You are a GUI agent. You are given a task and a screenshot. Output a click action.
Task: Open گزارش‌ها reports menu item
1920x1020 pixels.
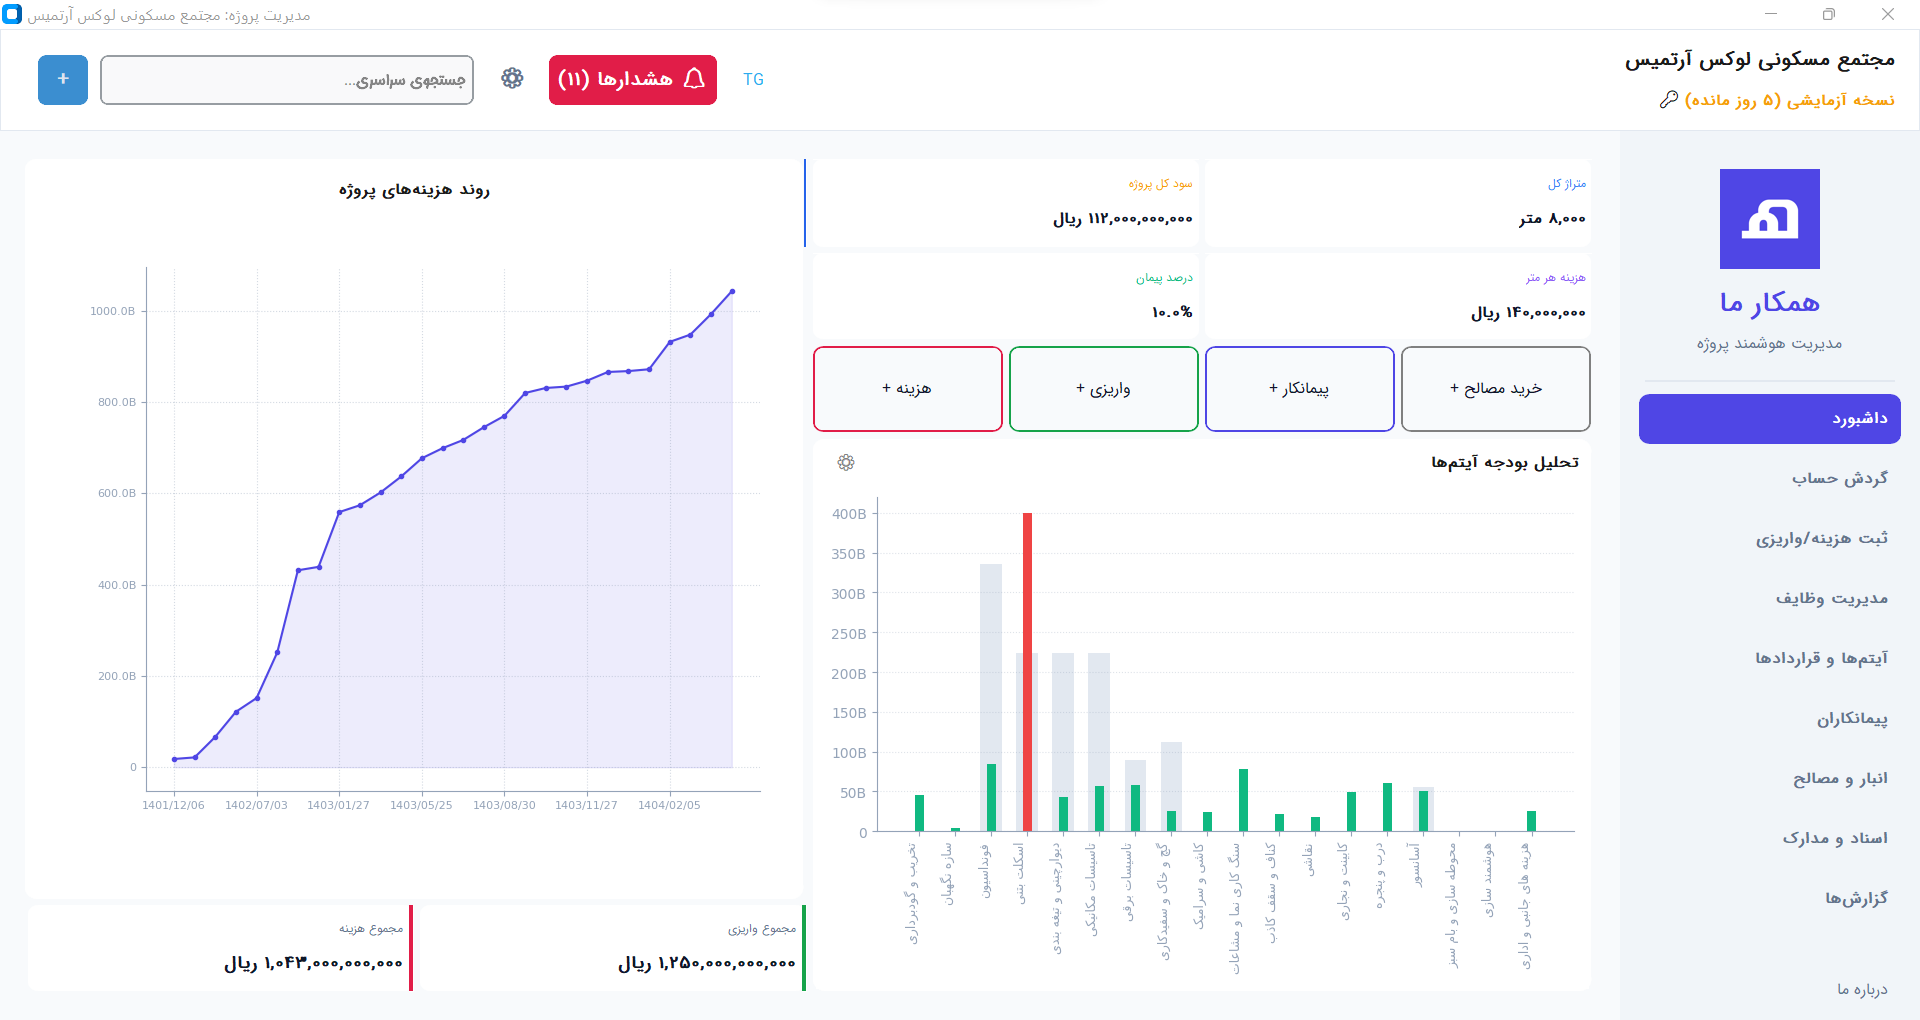[1855, 899]
